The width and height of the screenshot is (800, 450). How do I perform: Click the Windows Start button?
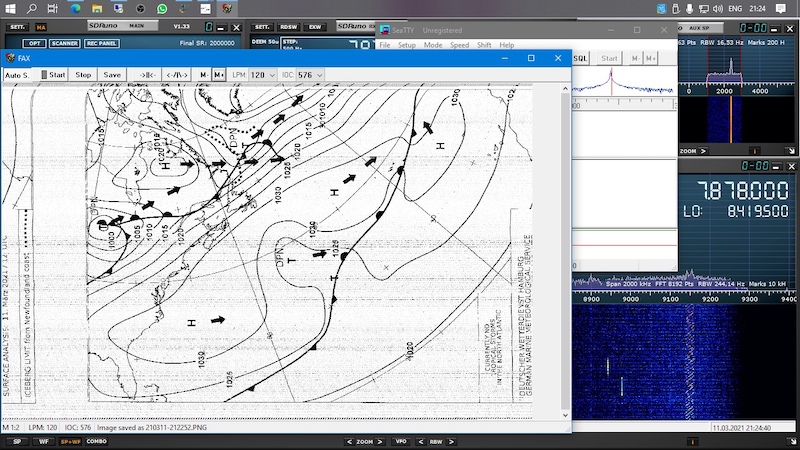click(x=9, y=8)
